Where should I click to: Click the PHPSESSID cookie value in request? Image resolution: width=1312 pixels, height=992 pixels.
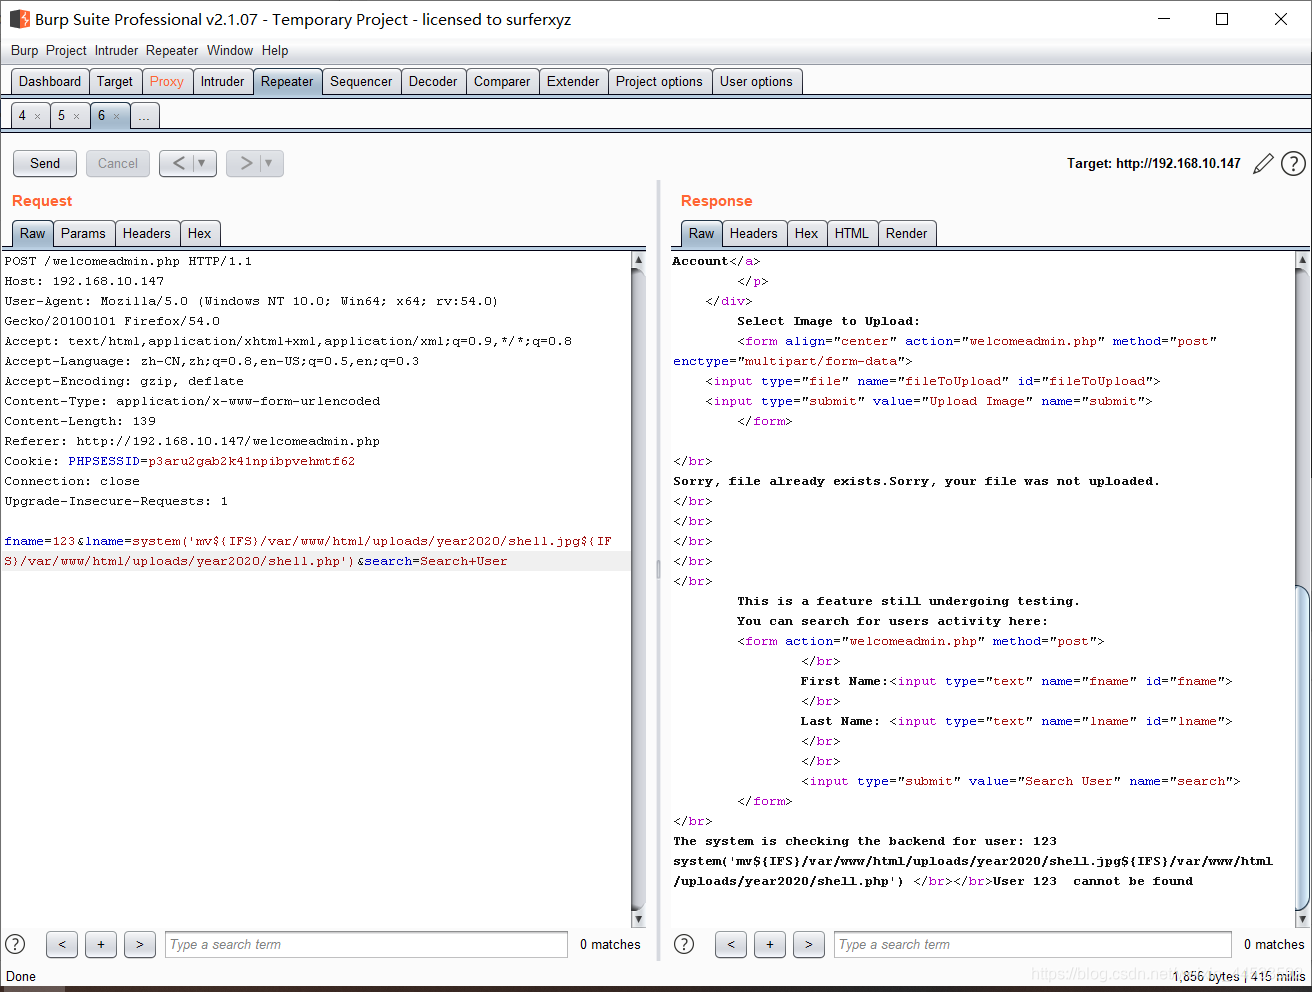point(251,461)
